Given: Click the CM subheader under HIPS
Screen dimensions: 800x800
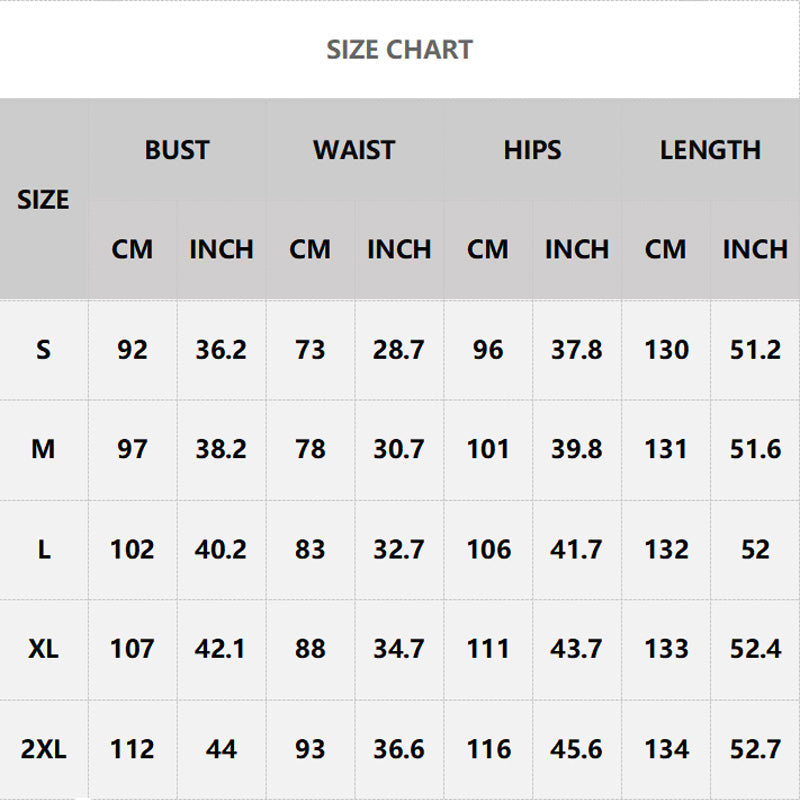Looking at the screenshot, I should tap(488, 250).
